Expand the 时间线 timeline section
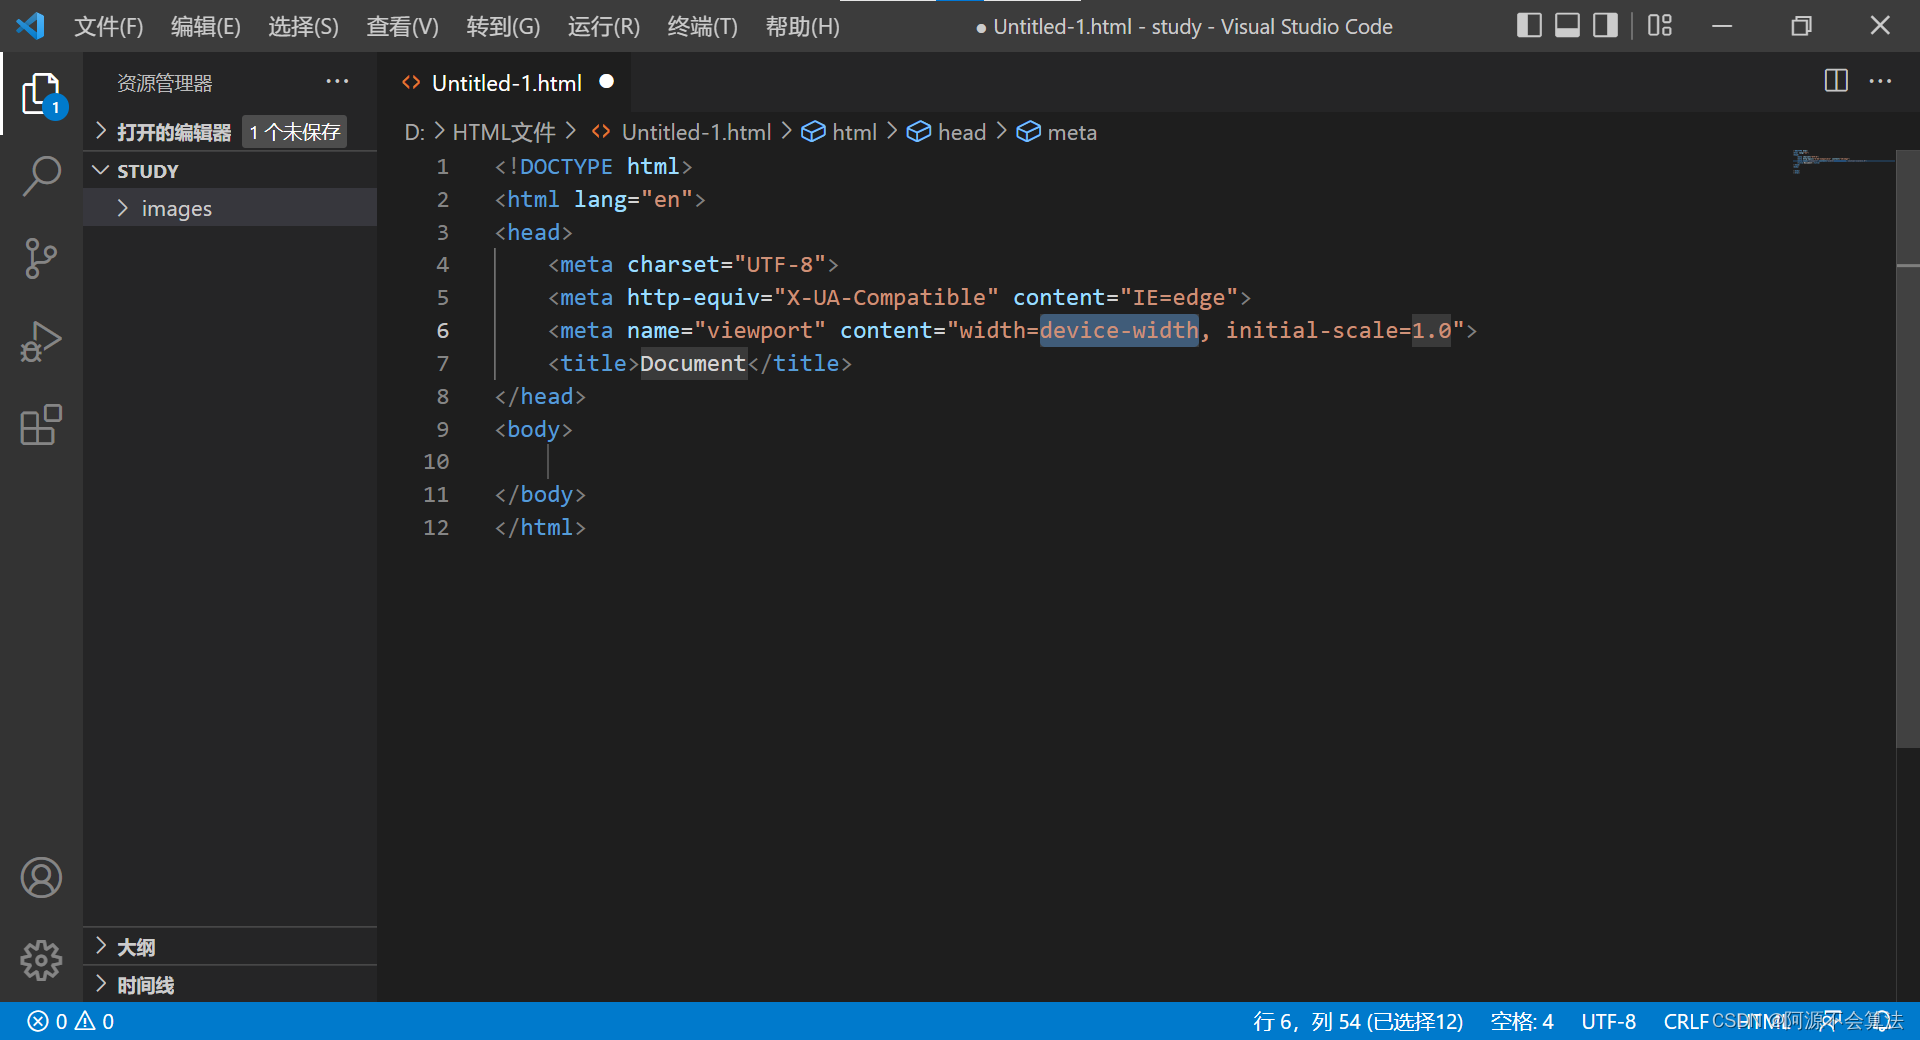The width and height of the screenshot is (1920, 1040). coord(230,985)
